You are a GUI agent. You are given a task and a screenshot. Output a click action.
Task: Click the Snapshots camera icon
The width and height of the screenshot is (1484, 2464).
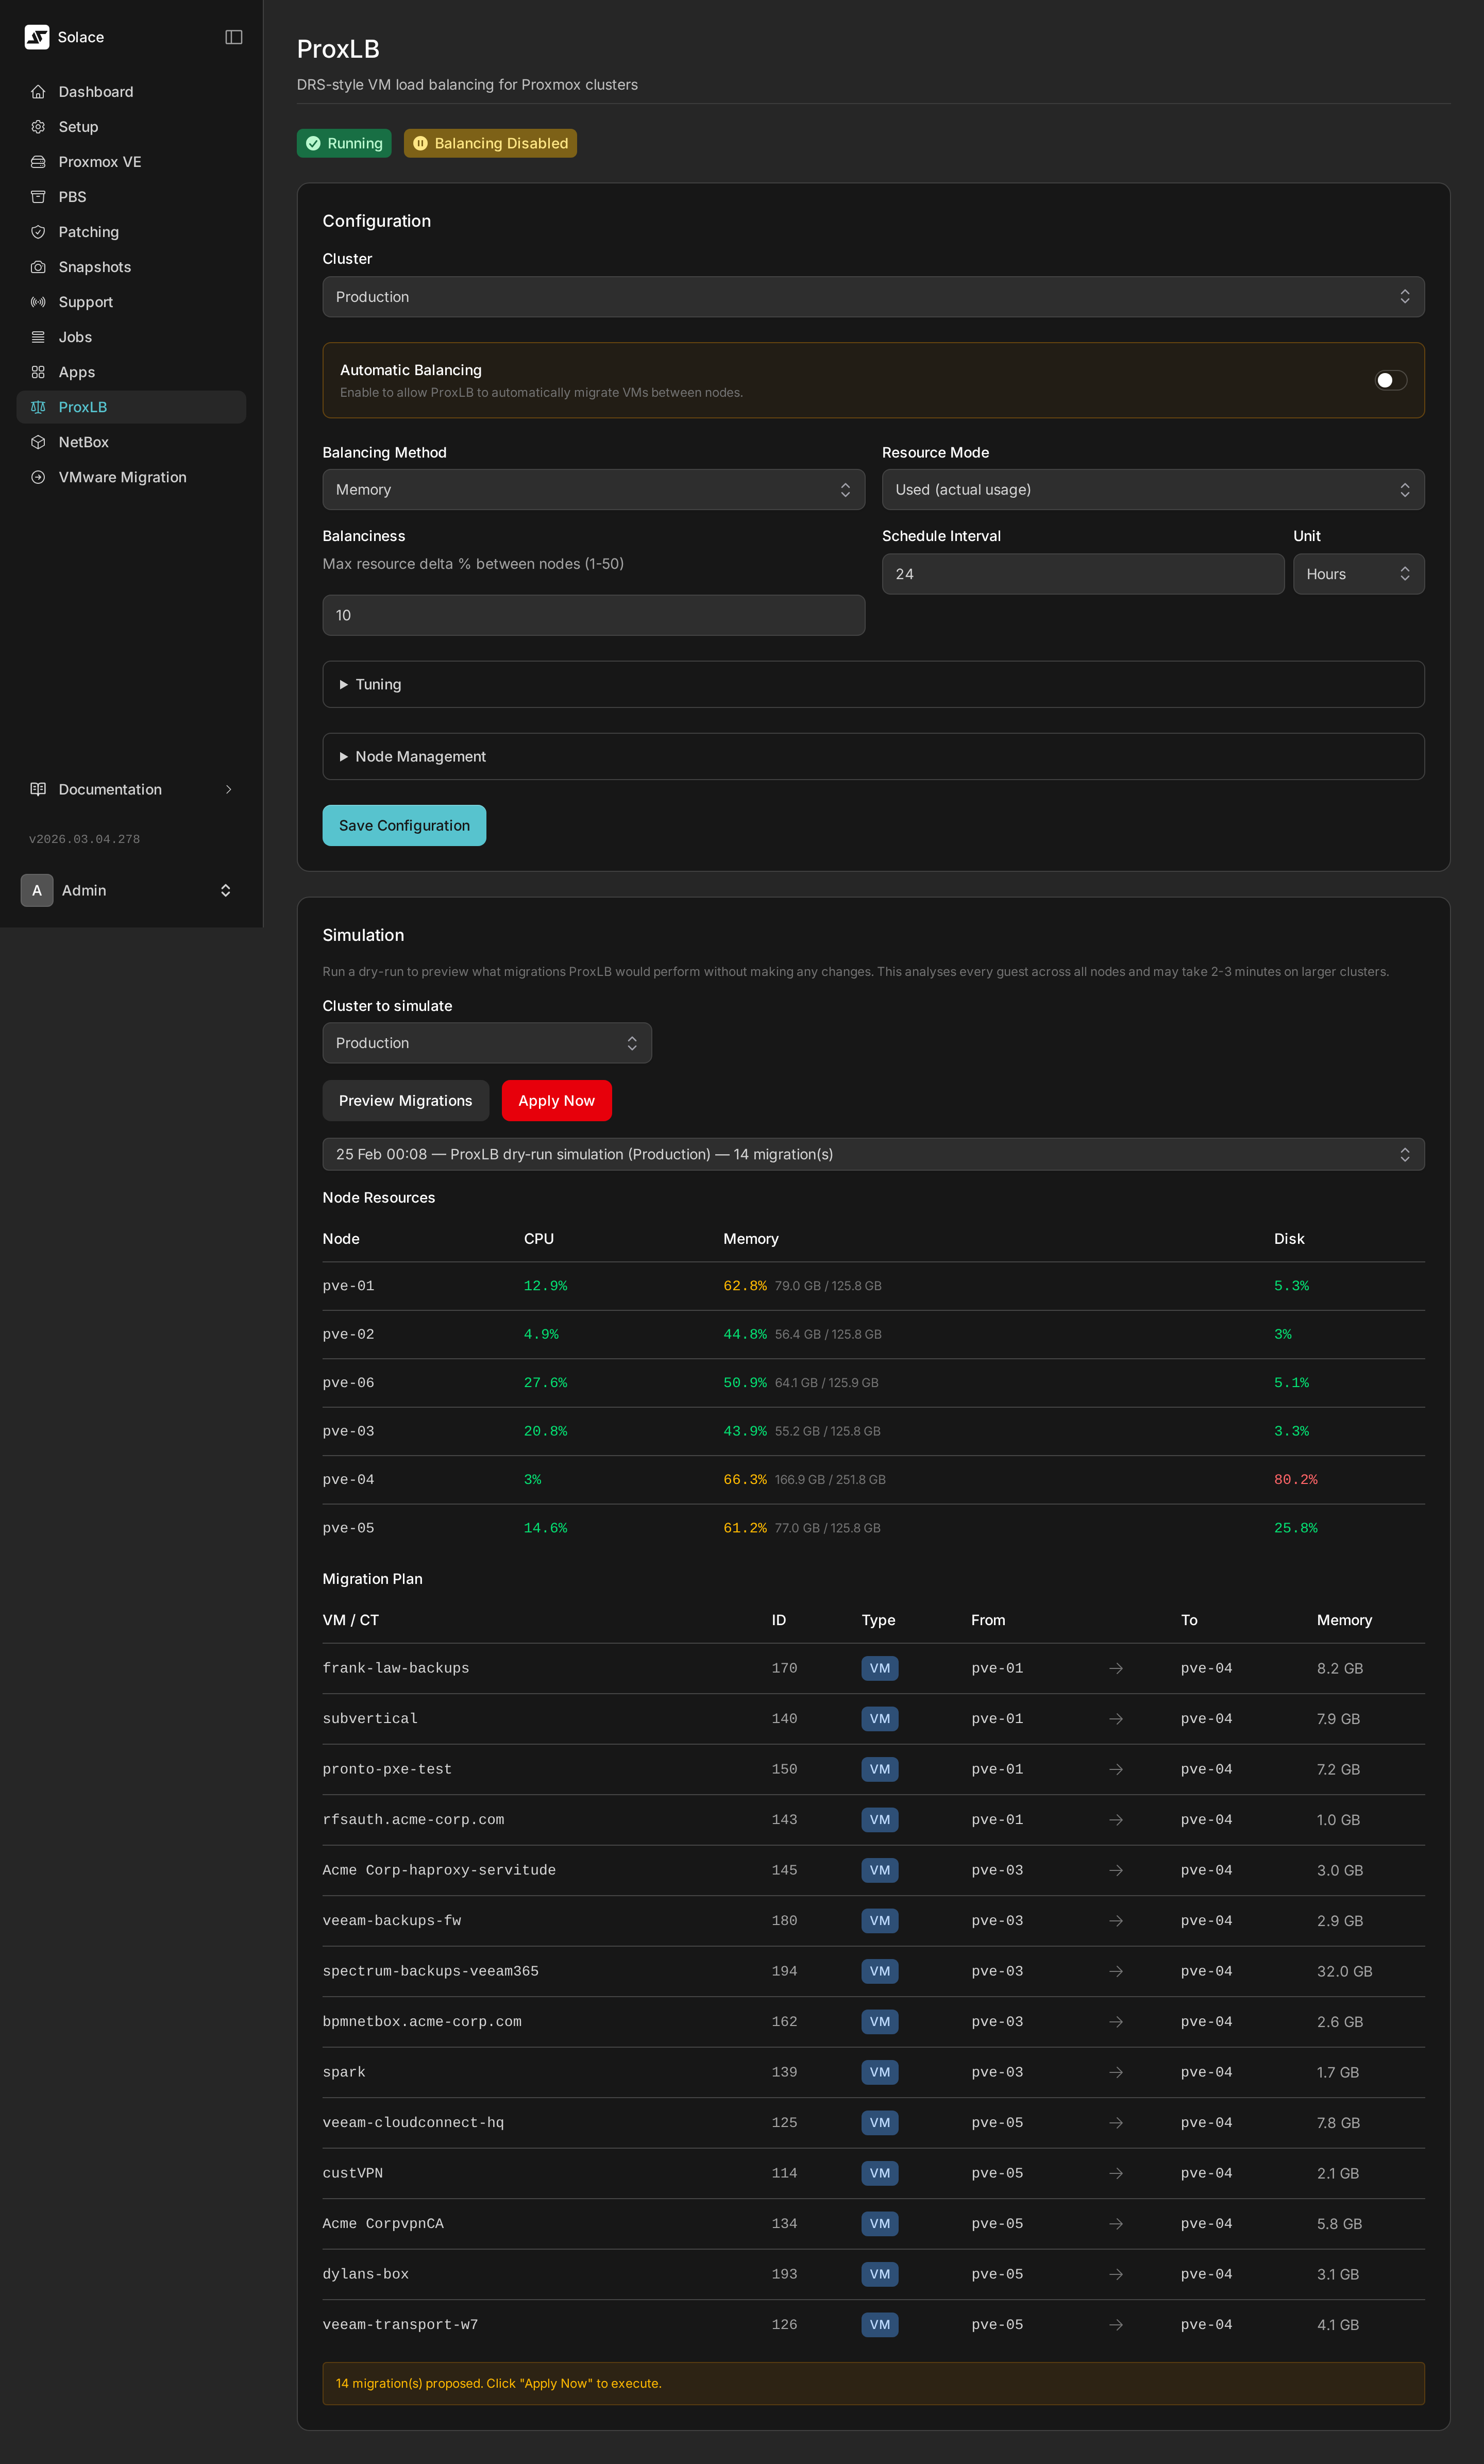pyautogui.click(x=38, y=267)
